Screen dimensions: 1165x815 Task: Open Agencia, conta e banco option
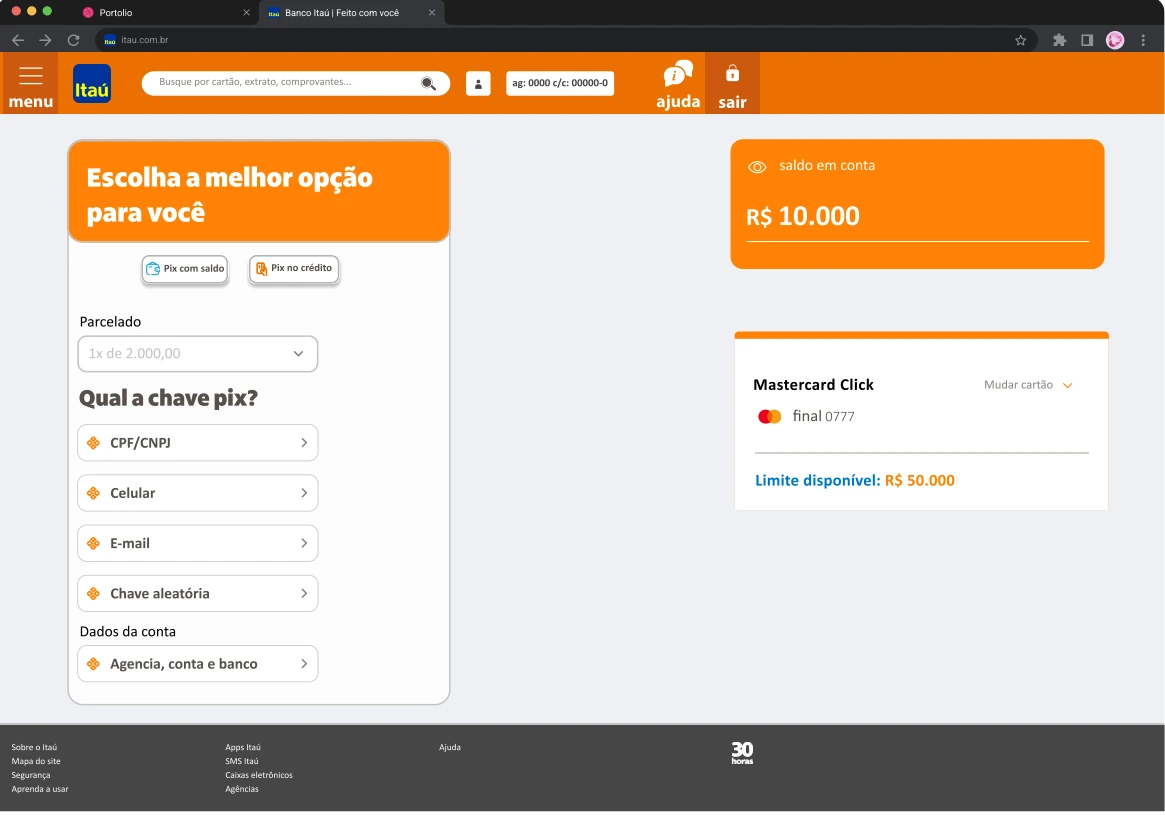[x=198, y=664]
